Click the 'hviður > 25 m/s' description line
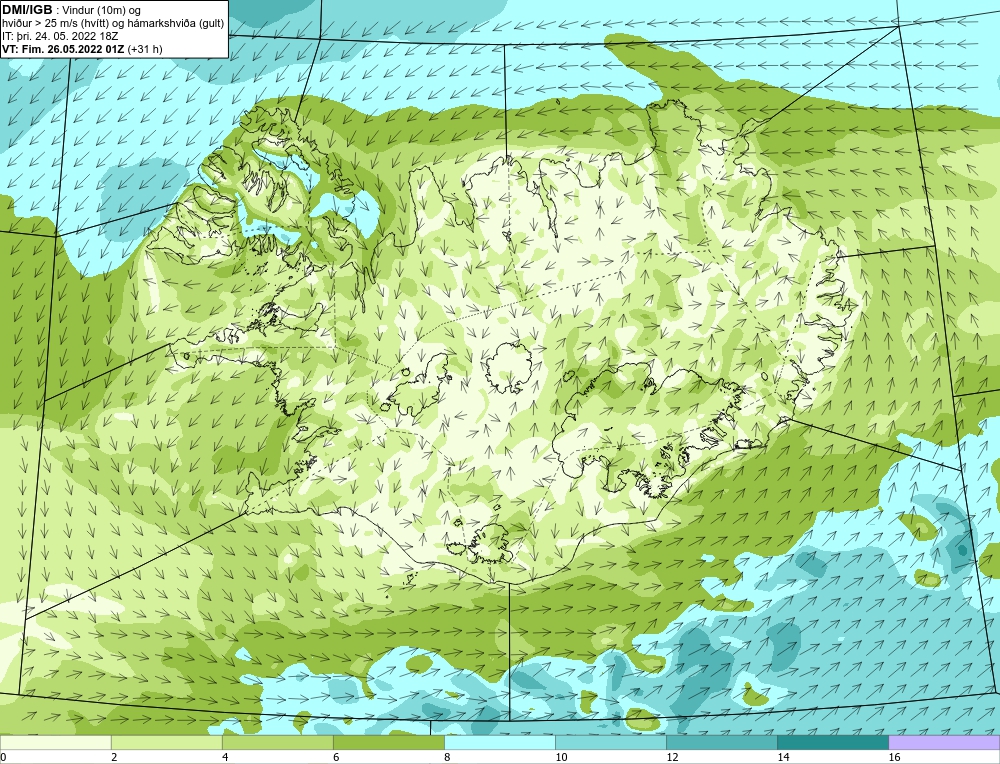 (113, 24)
